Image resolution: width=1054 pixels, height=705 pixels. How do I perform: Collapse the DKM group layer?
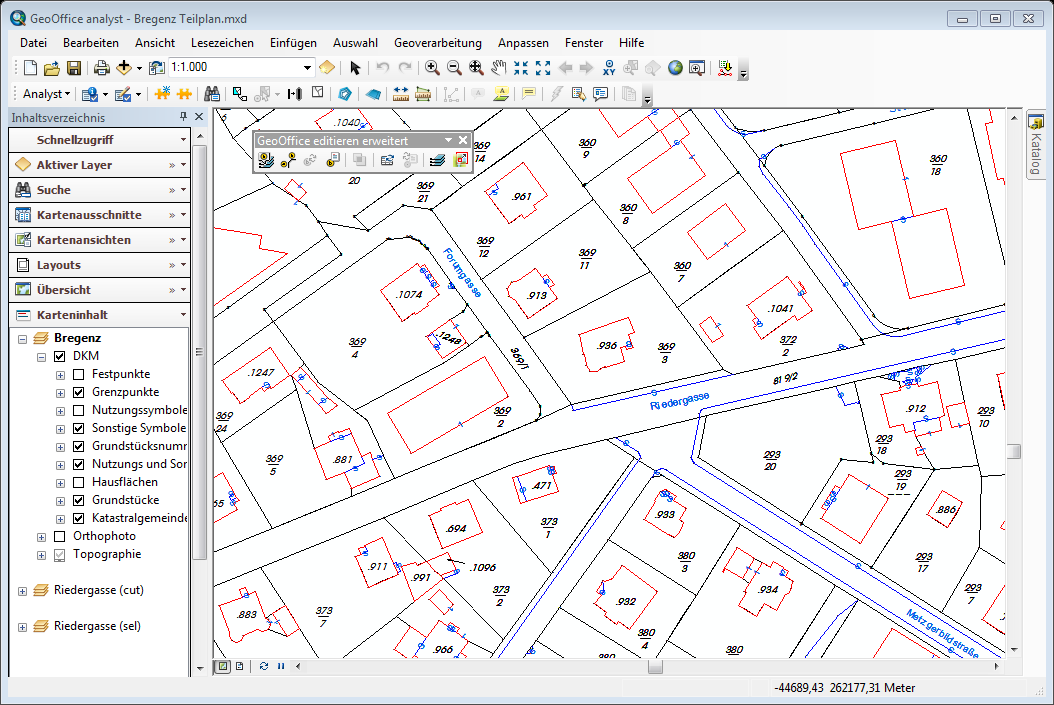click(x=42, y=356)
